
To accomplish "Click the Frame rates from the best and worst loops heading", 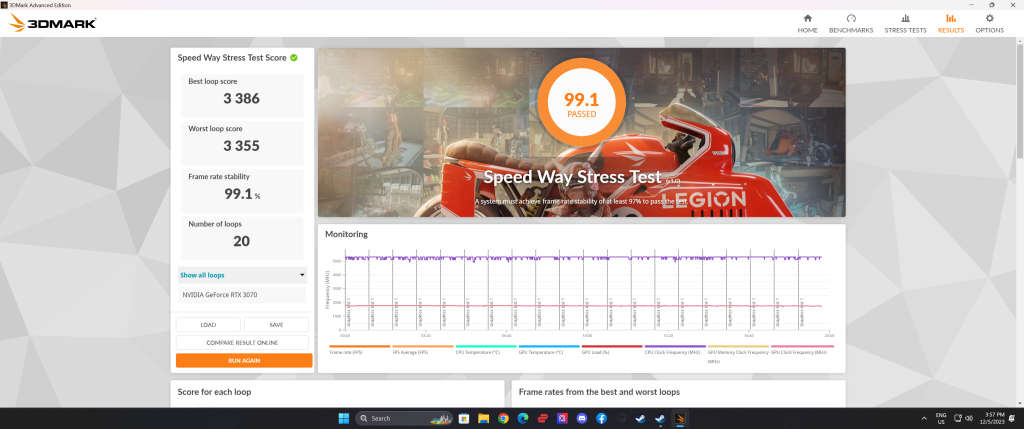I will point(599,392).
